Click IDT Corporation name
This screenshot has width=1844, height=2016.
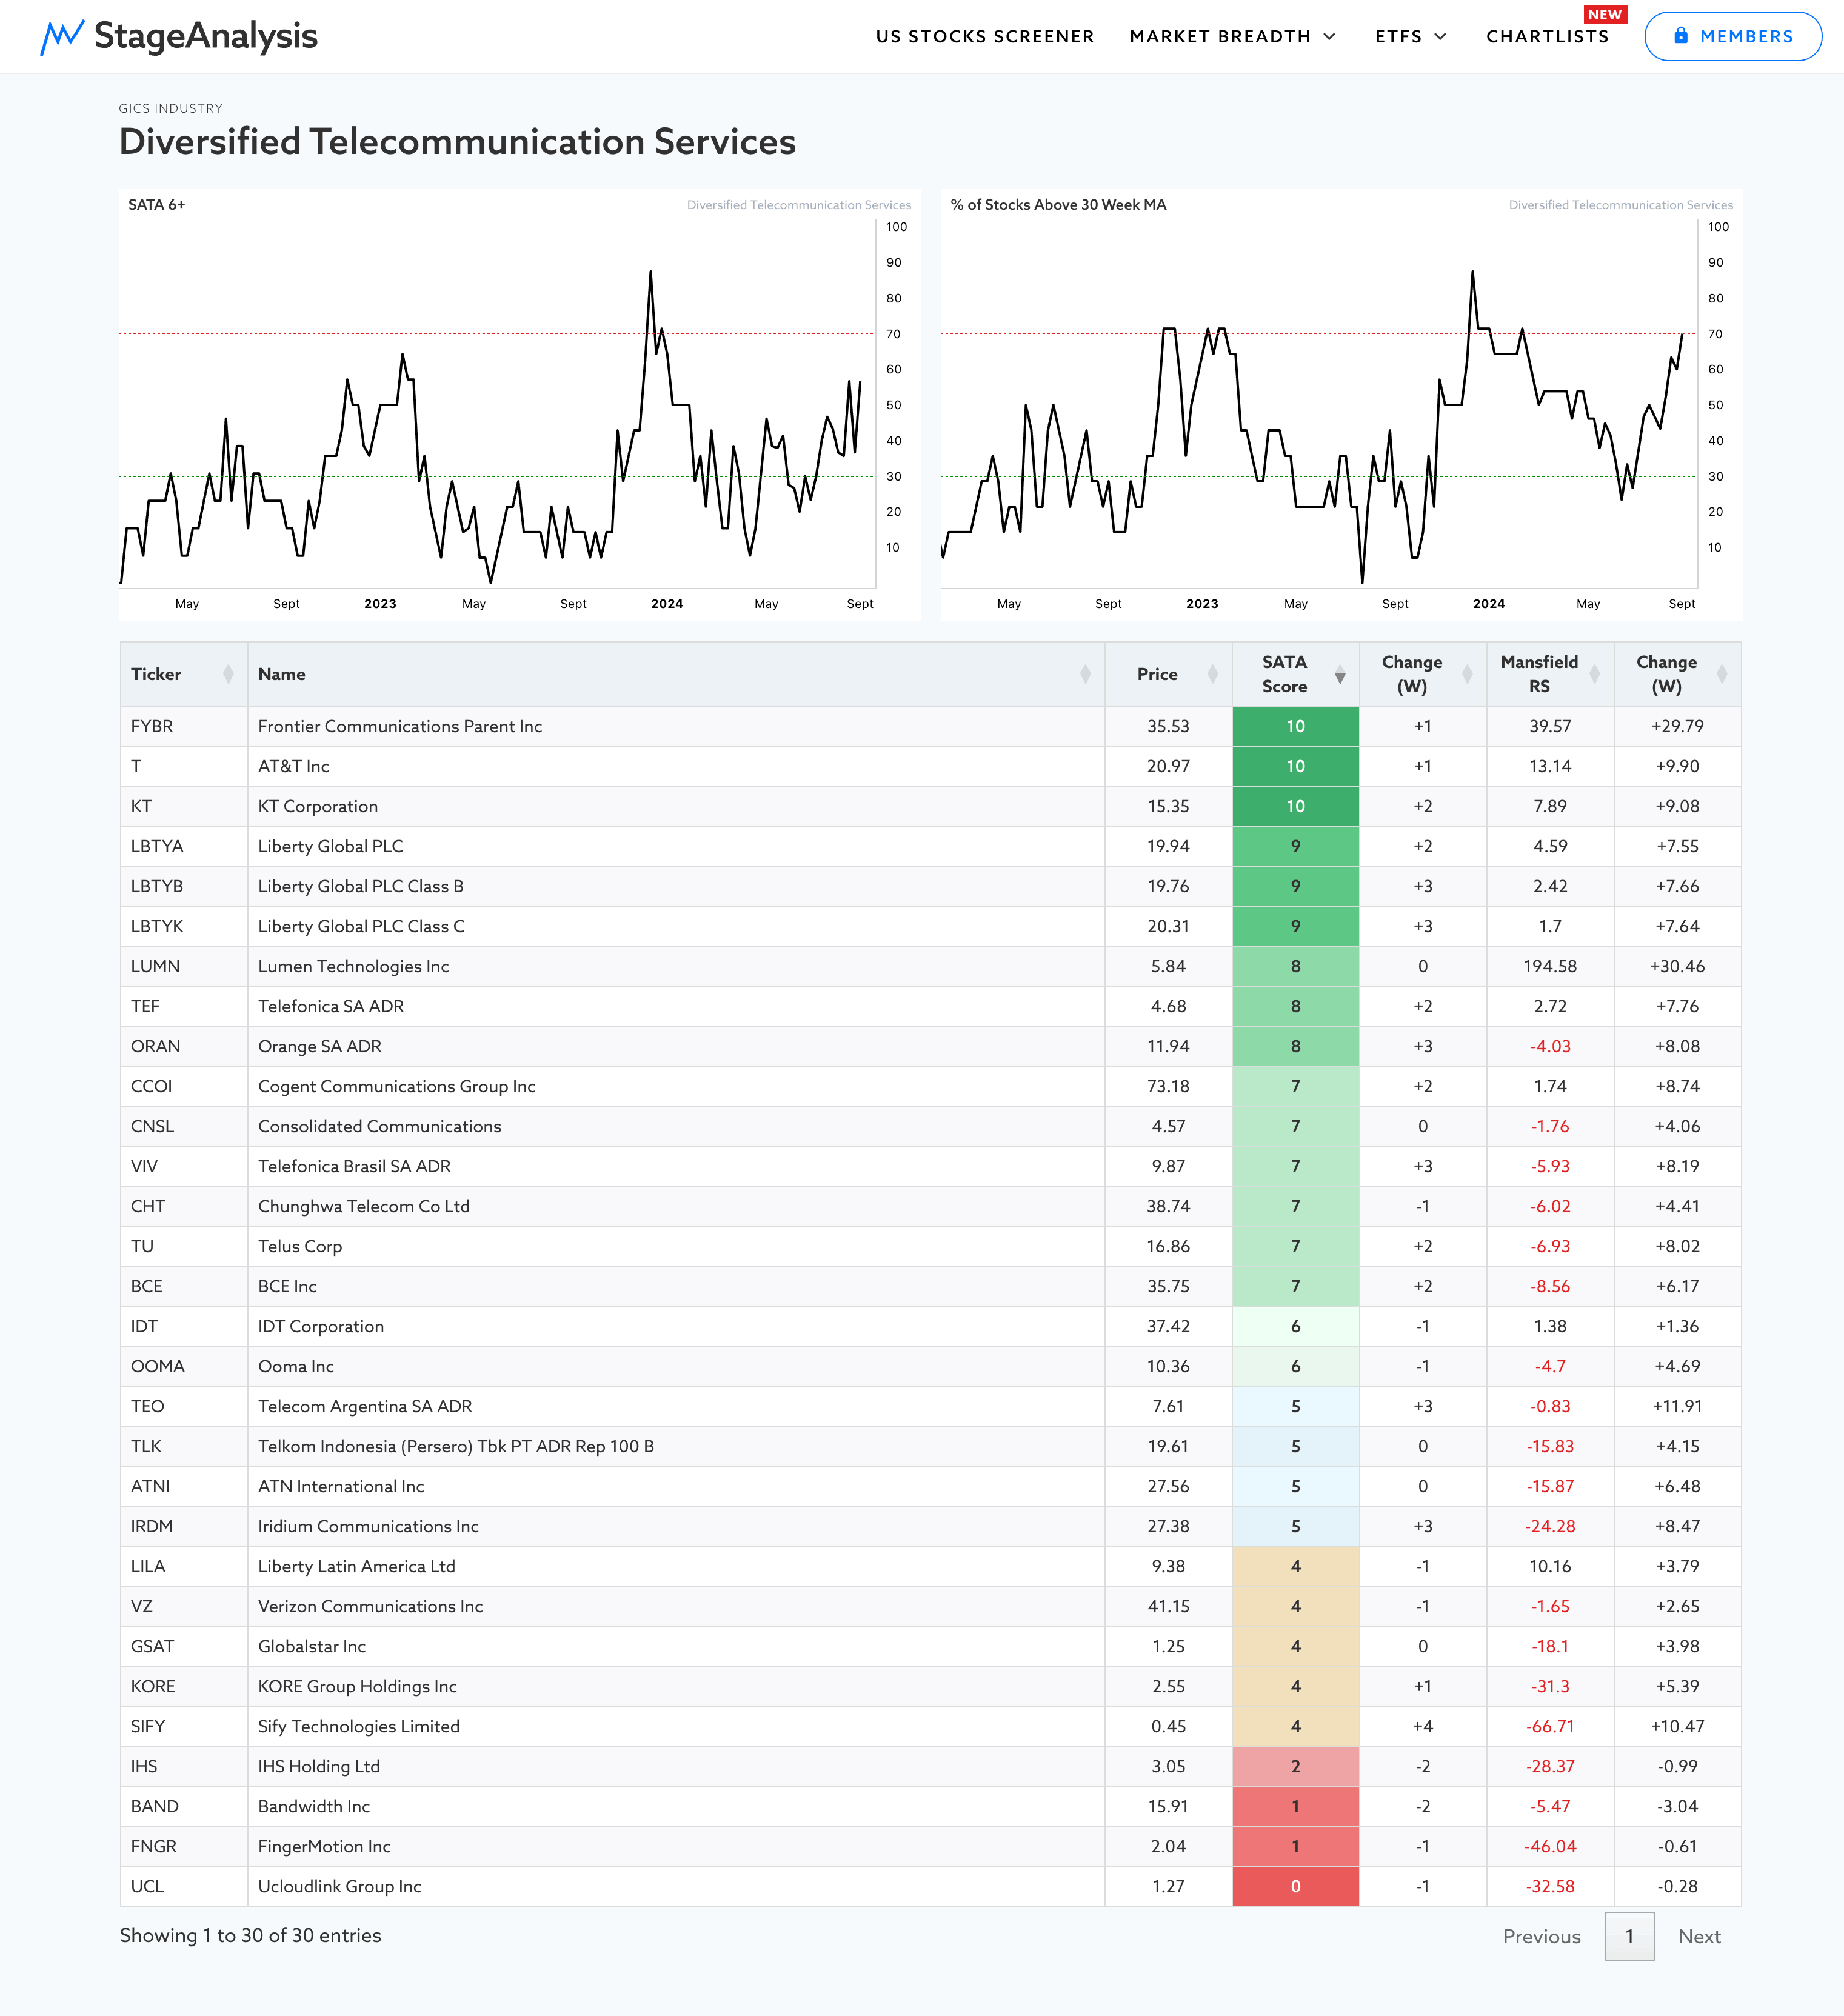pos(321,1326)
